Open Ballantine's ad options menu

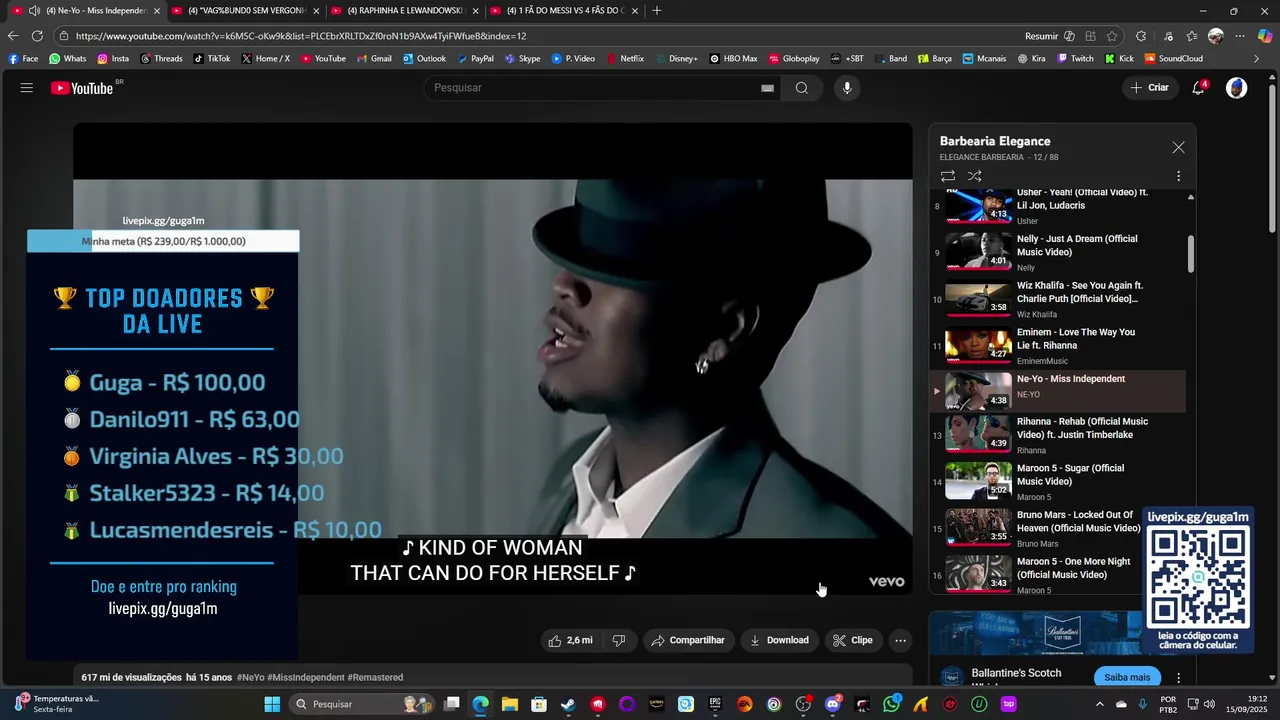pos(1178,677)
